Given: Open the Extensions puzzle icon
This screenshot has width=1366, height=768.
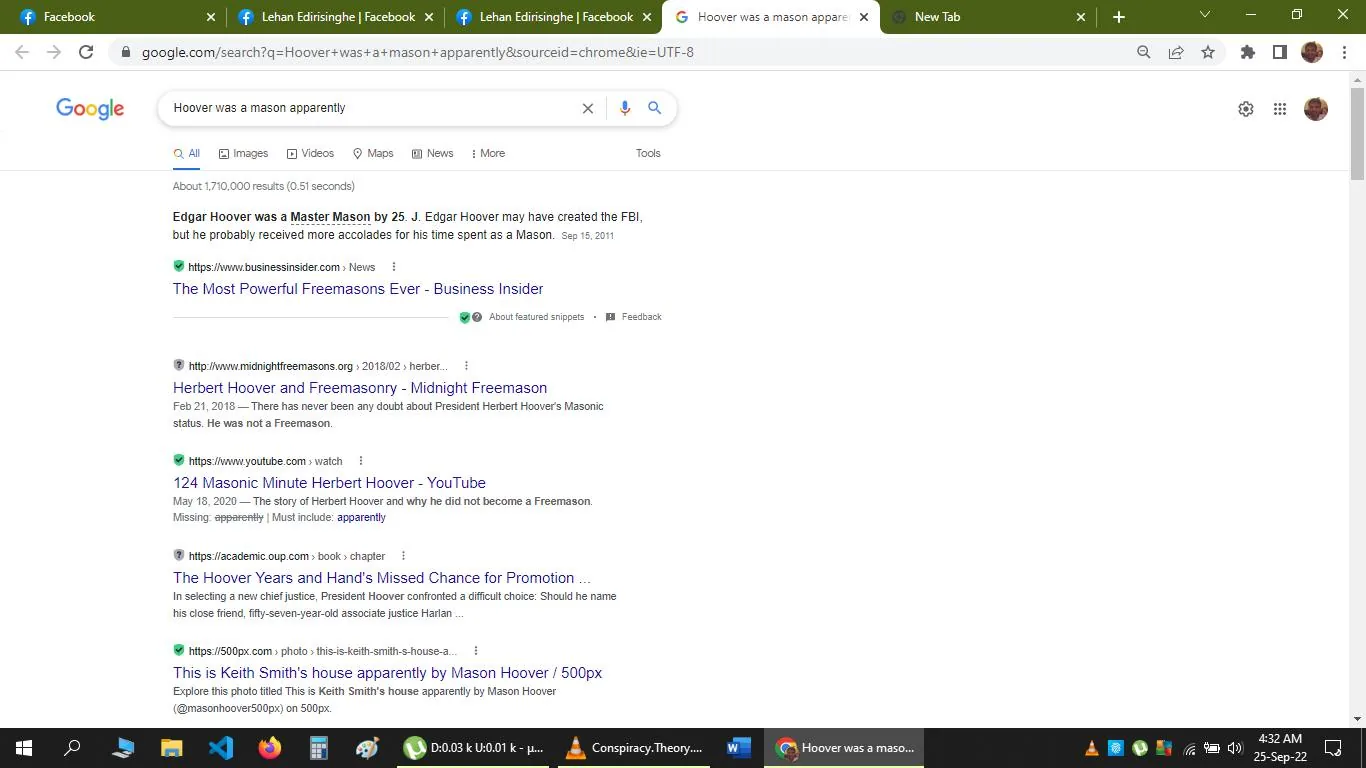Looking at the screenshot, I should [x=1247, y=50].
